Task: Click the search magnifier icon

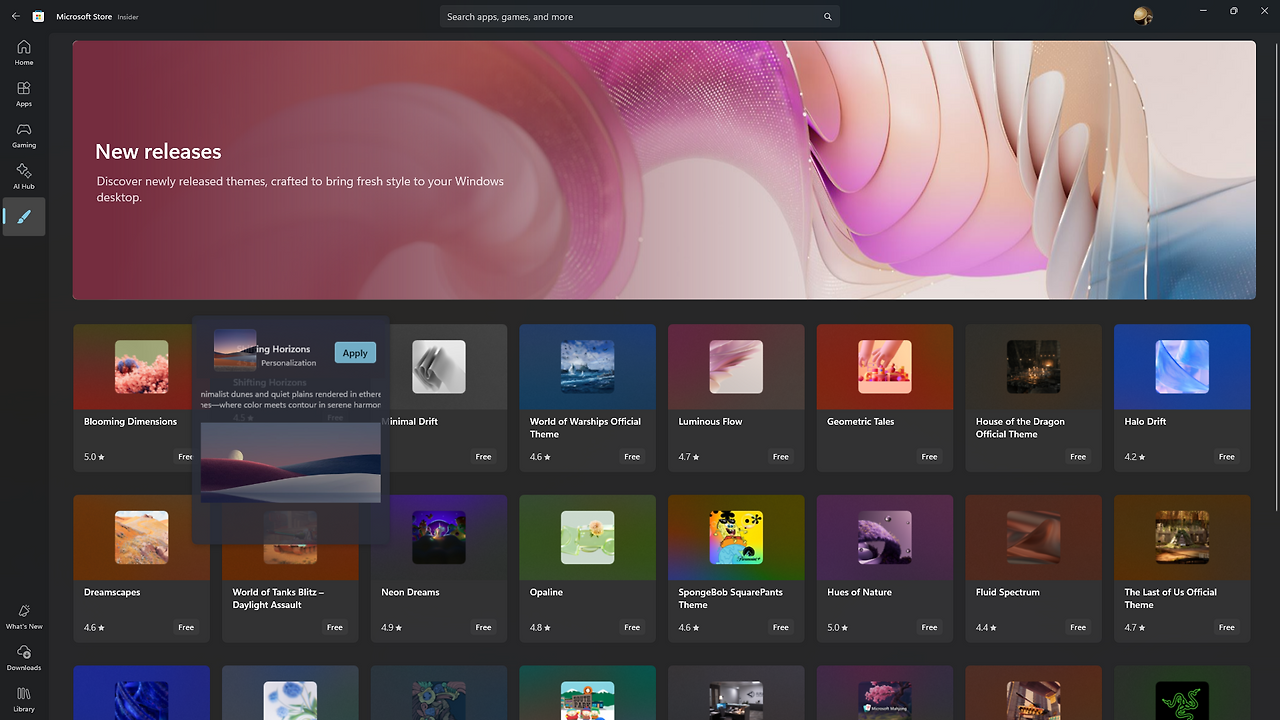Action: tap(827, 16)
